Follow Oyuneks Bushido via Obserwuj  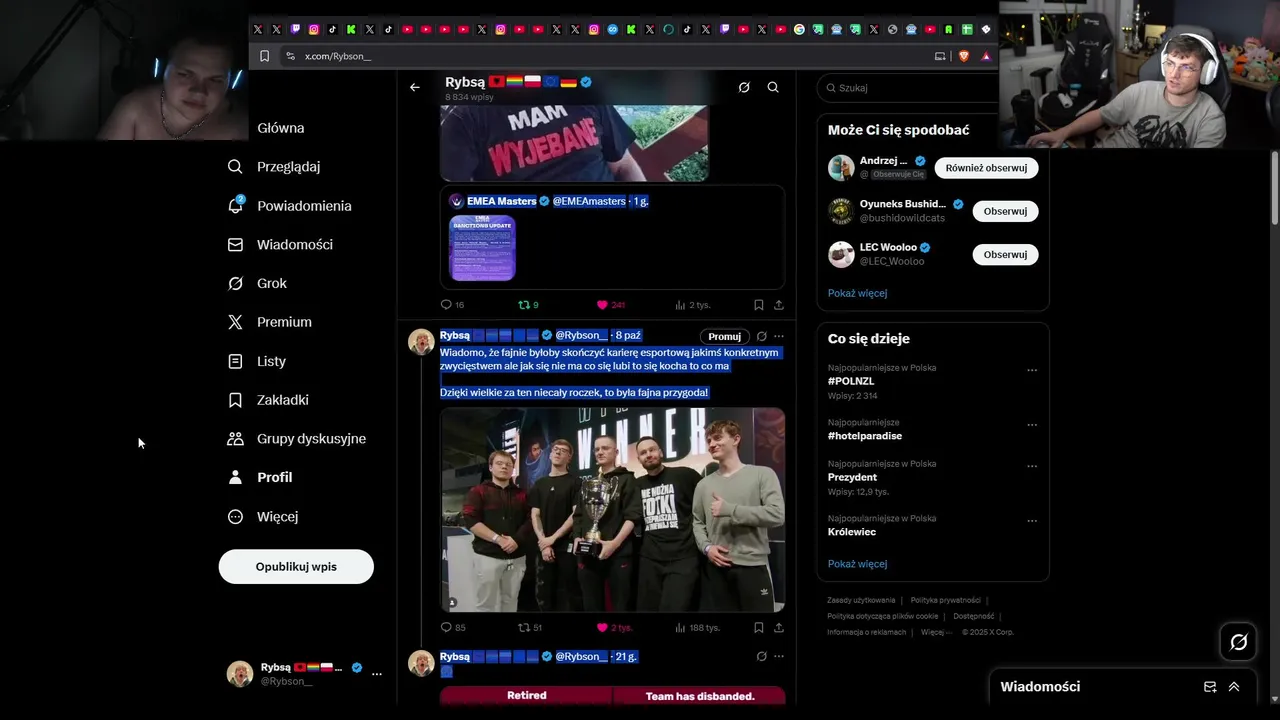1005,211
